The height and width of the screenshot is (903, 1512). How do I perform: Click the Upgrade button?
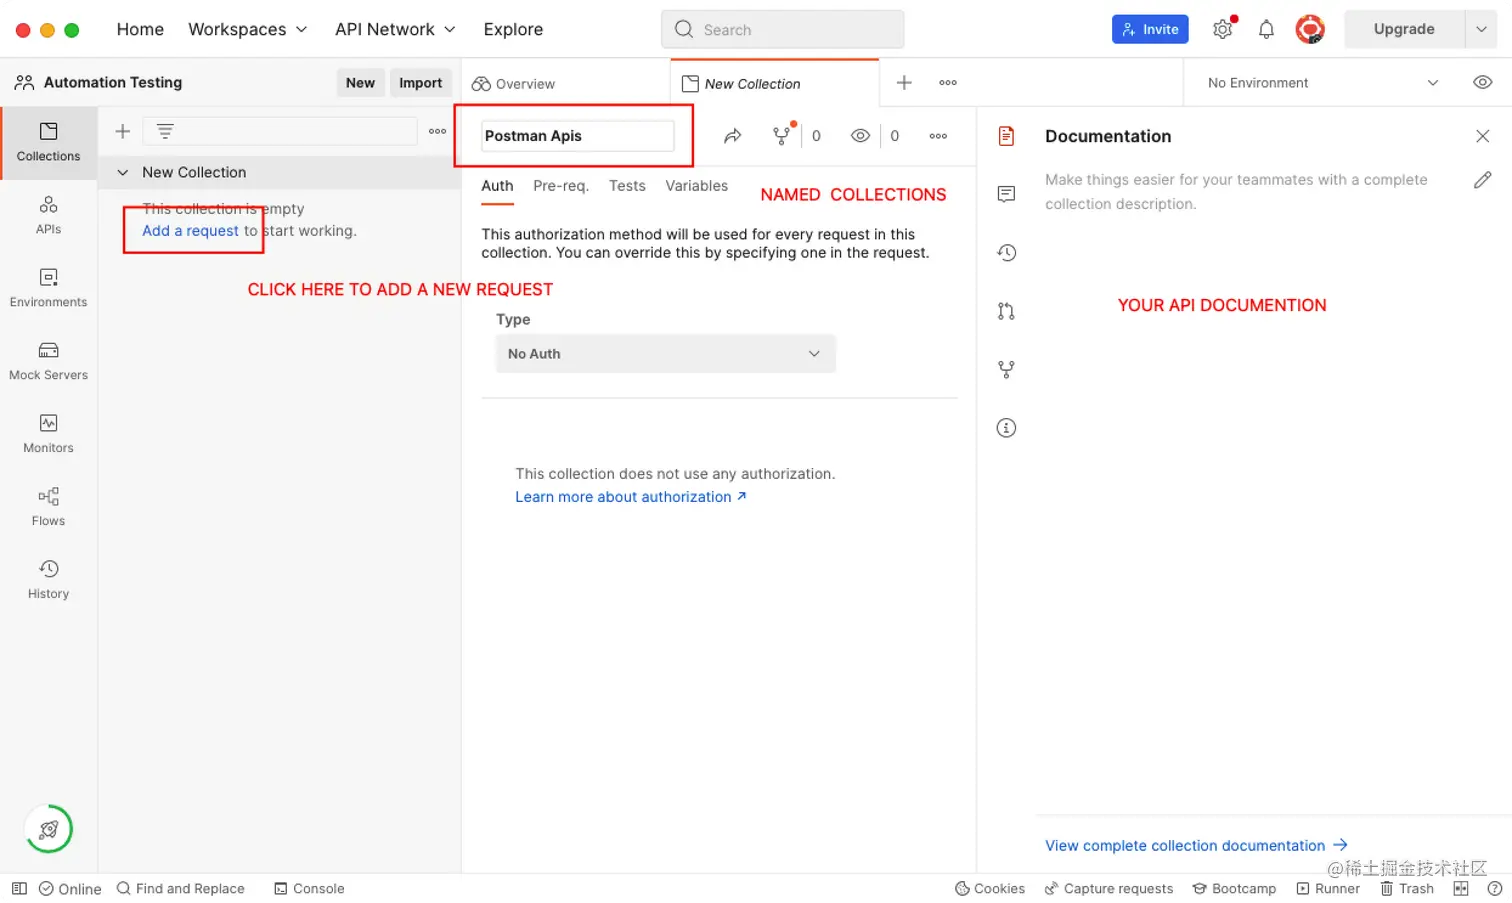pyautogui.click(x=1404, y=29)
